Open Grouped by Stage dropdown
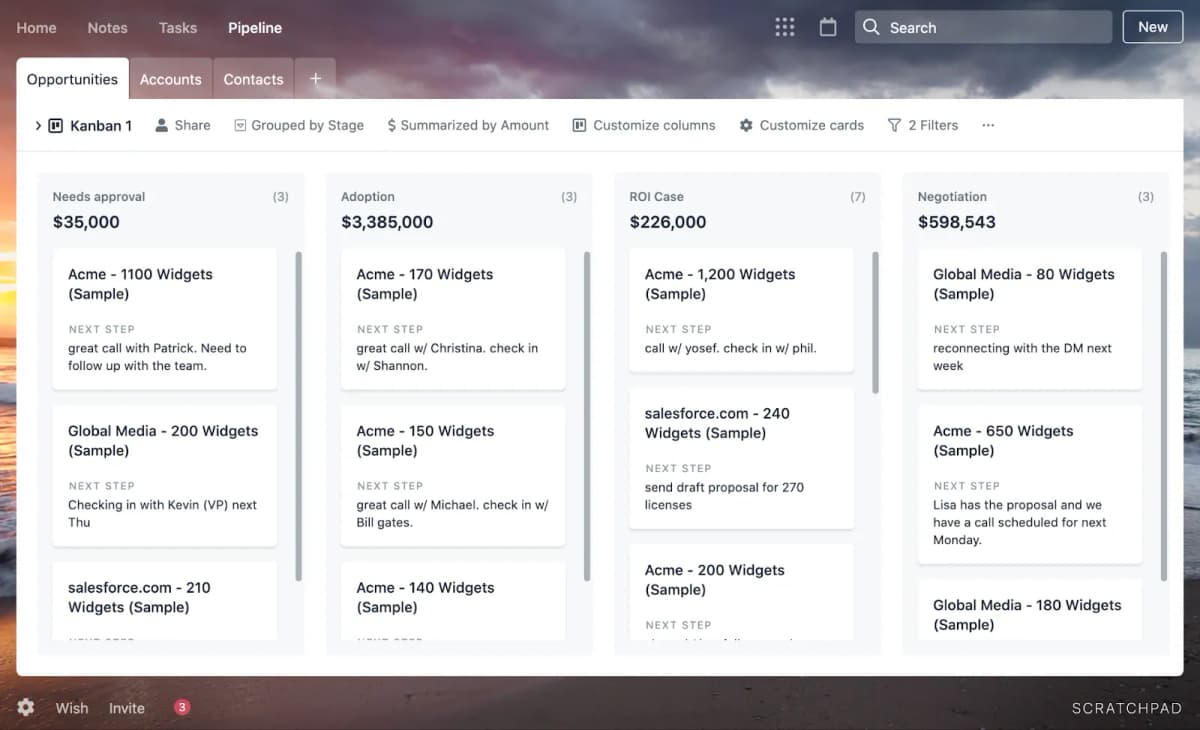 click(299, 125)
